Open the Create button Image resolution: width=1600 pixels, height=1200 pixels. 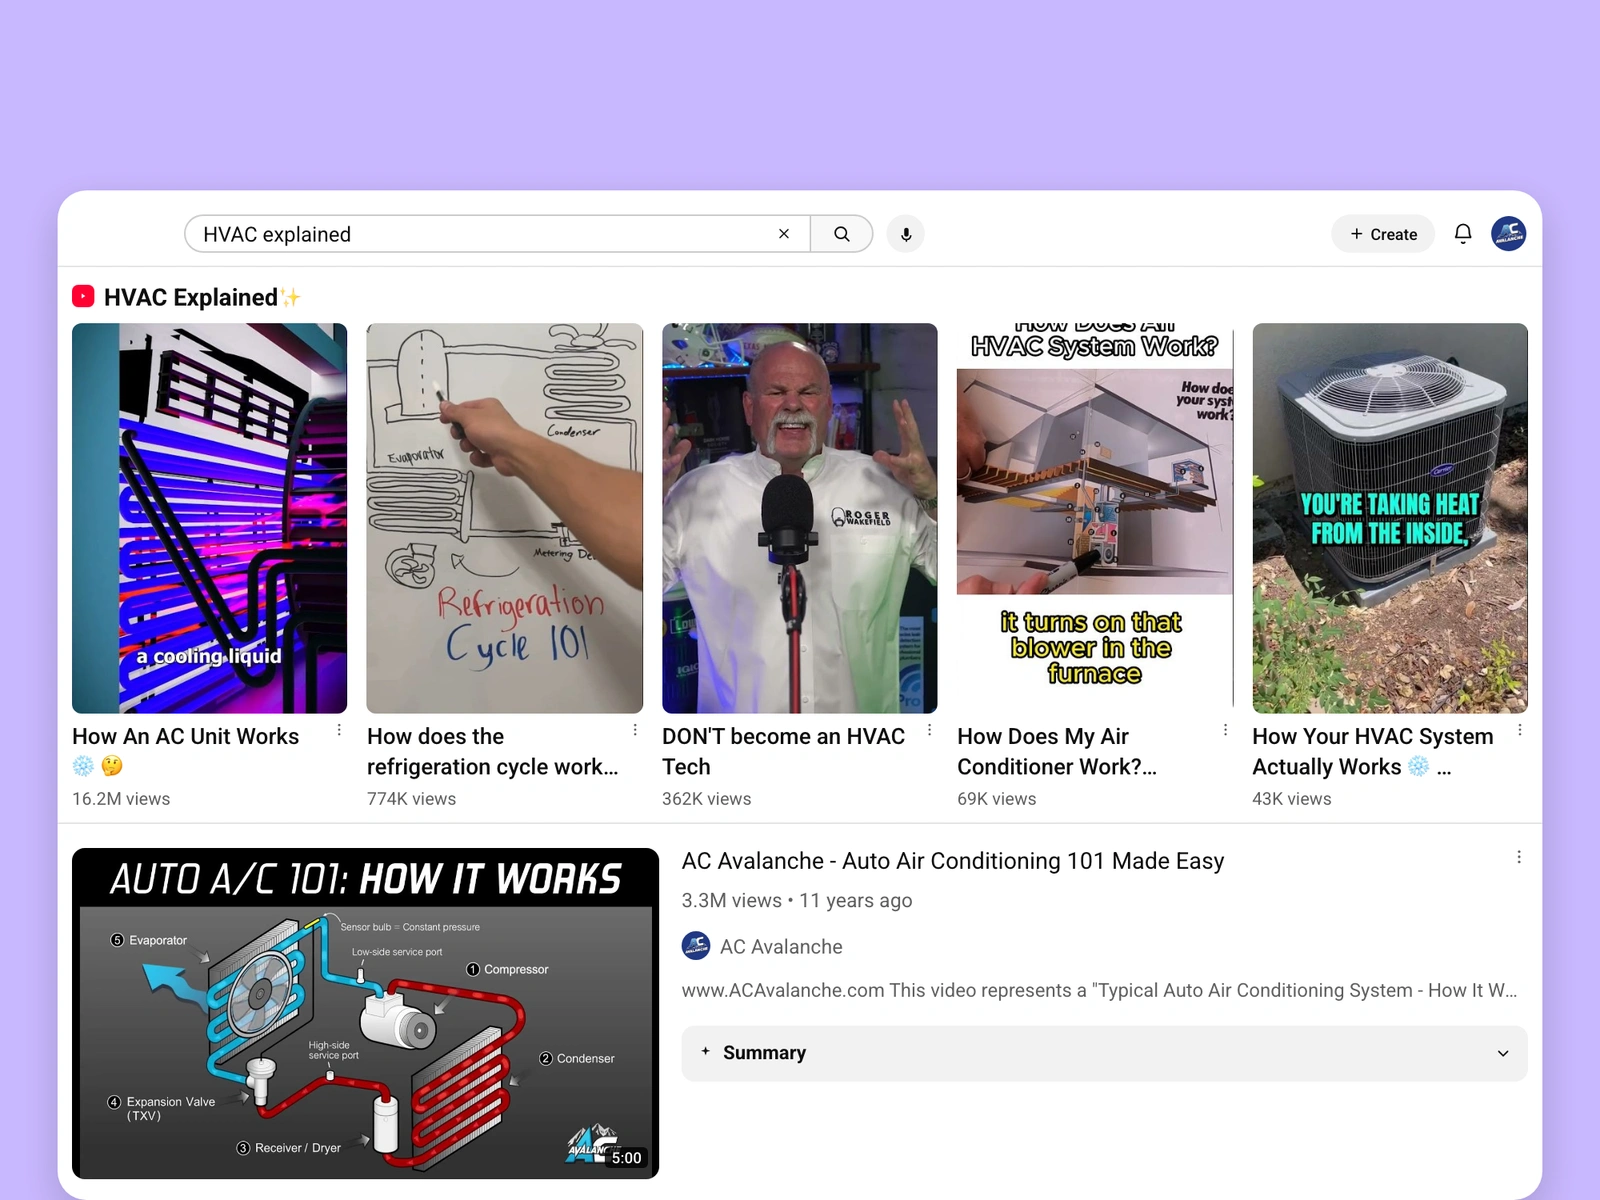[1383, 234]
